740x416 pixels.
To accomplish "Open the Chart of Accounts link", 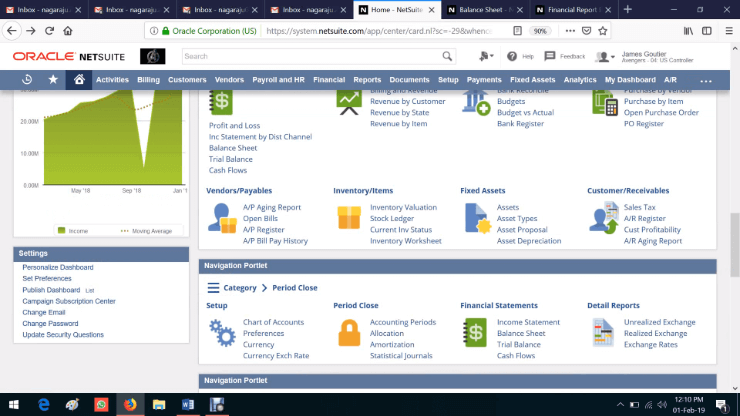I will pyautogui.click(x=273, y=322).
